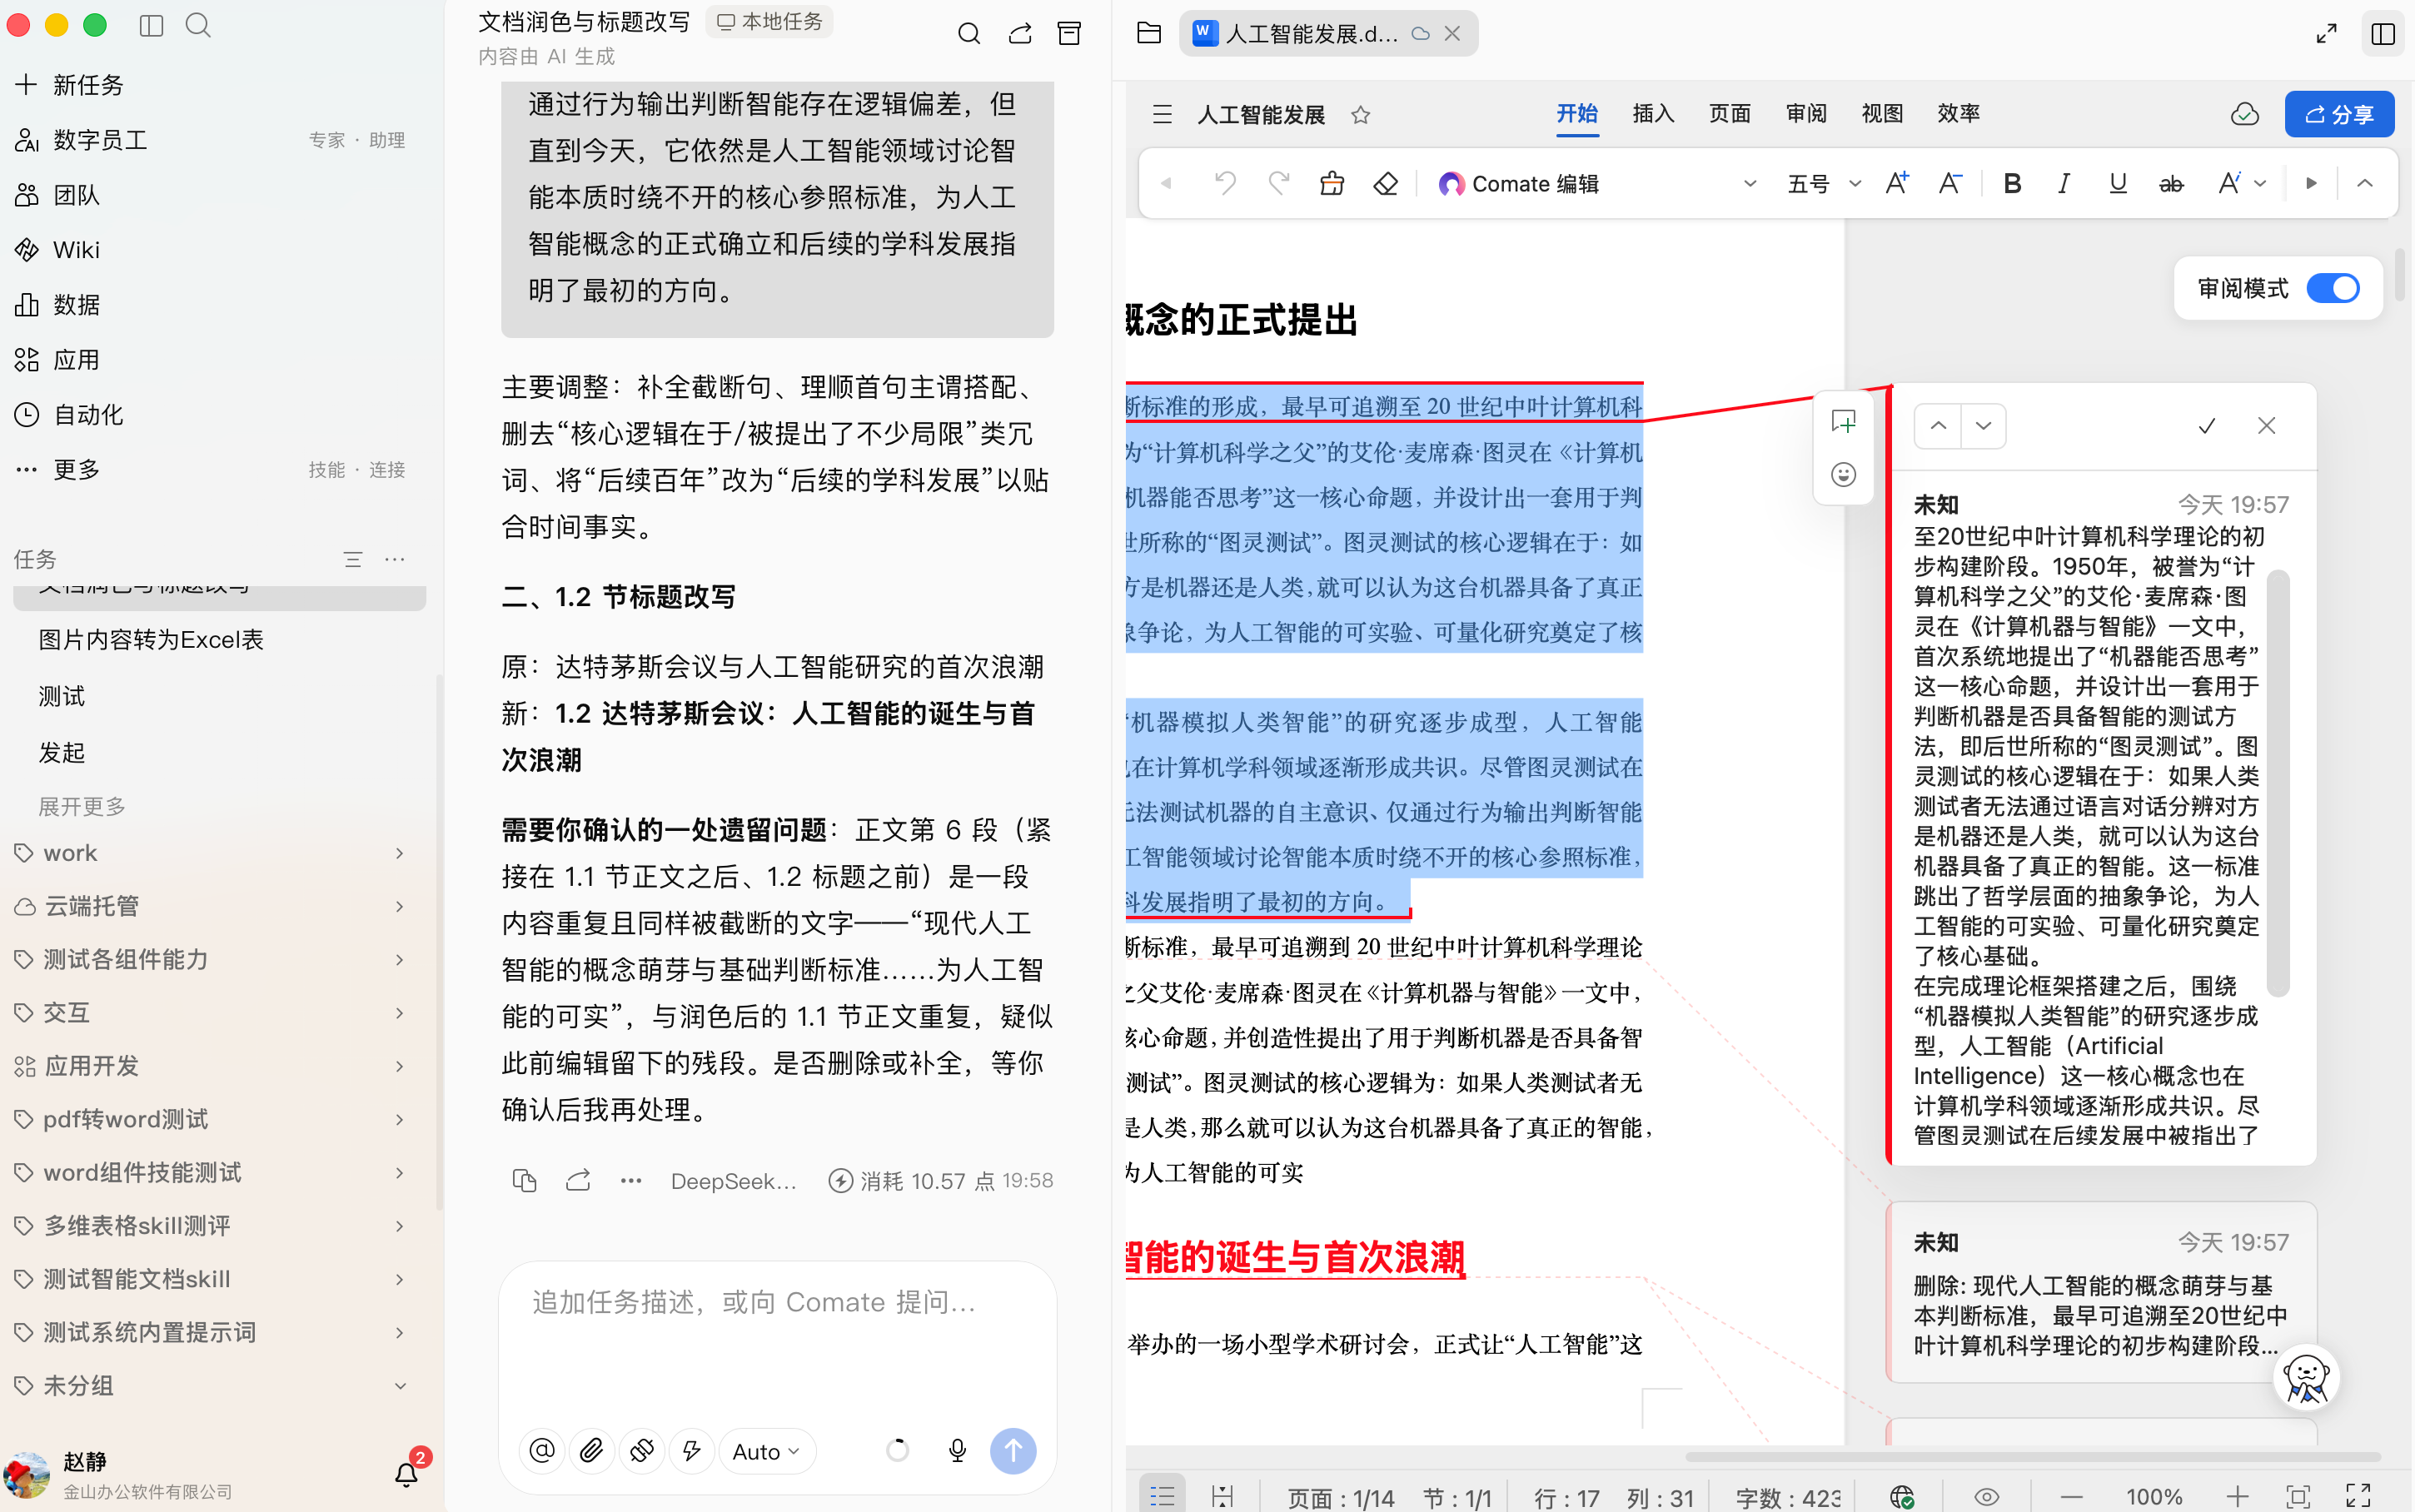Viewport: 2415px width, 1512px height.
Task: Click the undo arrow in document toolbar
Action: click(1225, 183)
